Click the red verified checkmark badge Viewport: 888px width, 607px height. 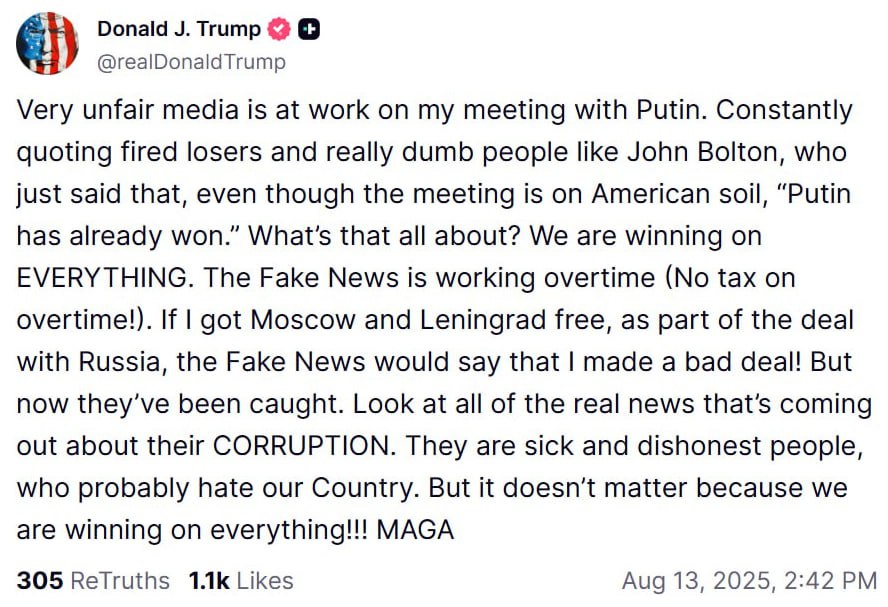click(279, 30)
